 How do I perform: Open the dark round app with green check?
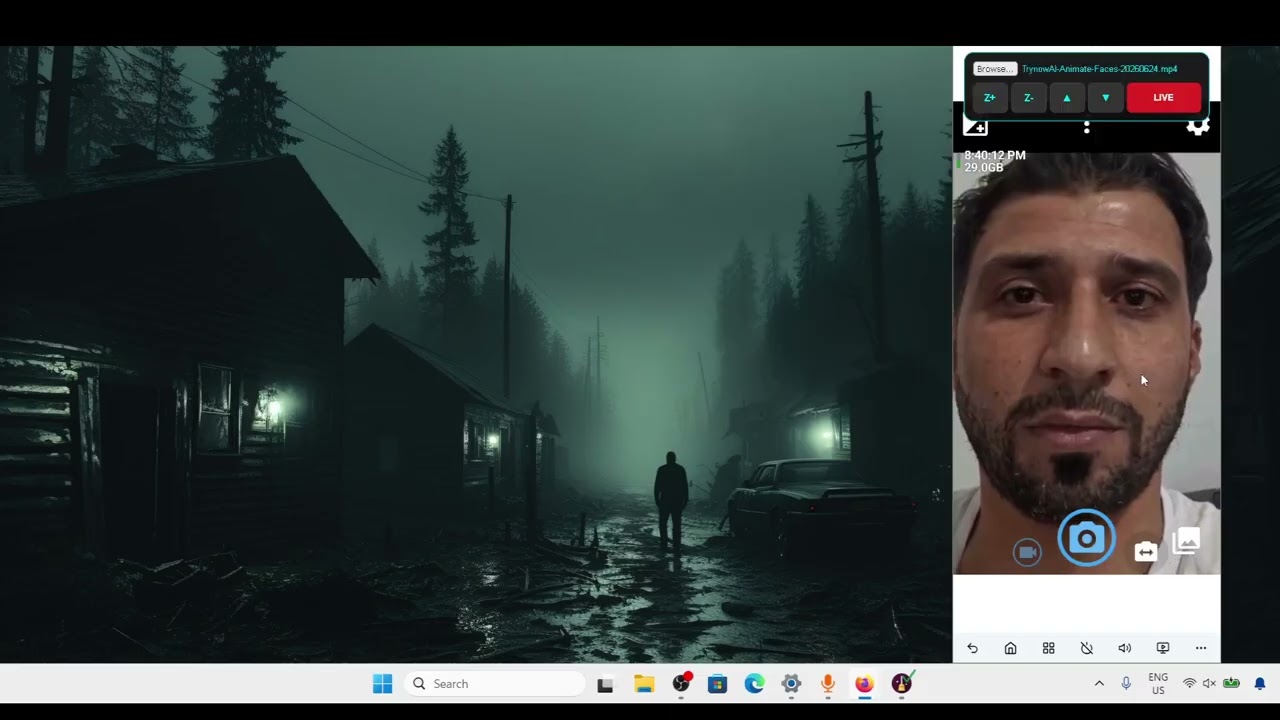coord(902,684)
